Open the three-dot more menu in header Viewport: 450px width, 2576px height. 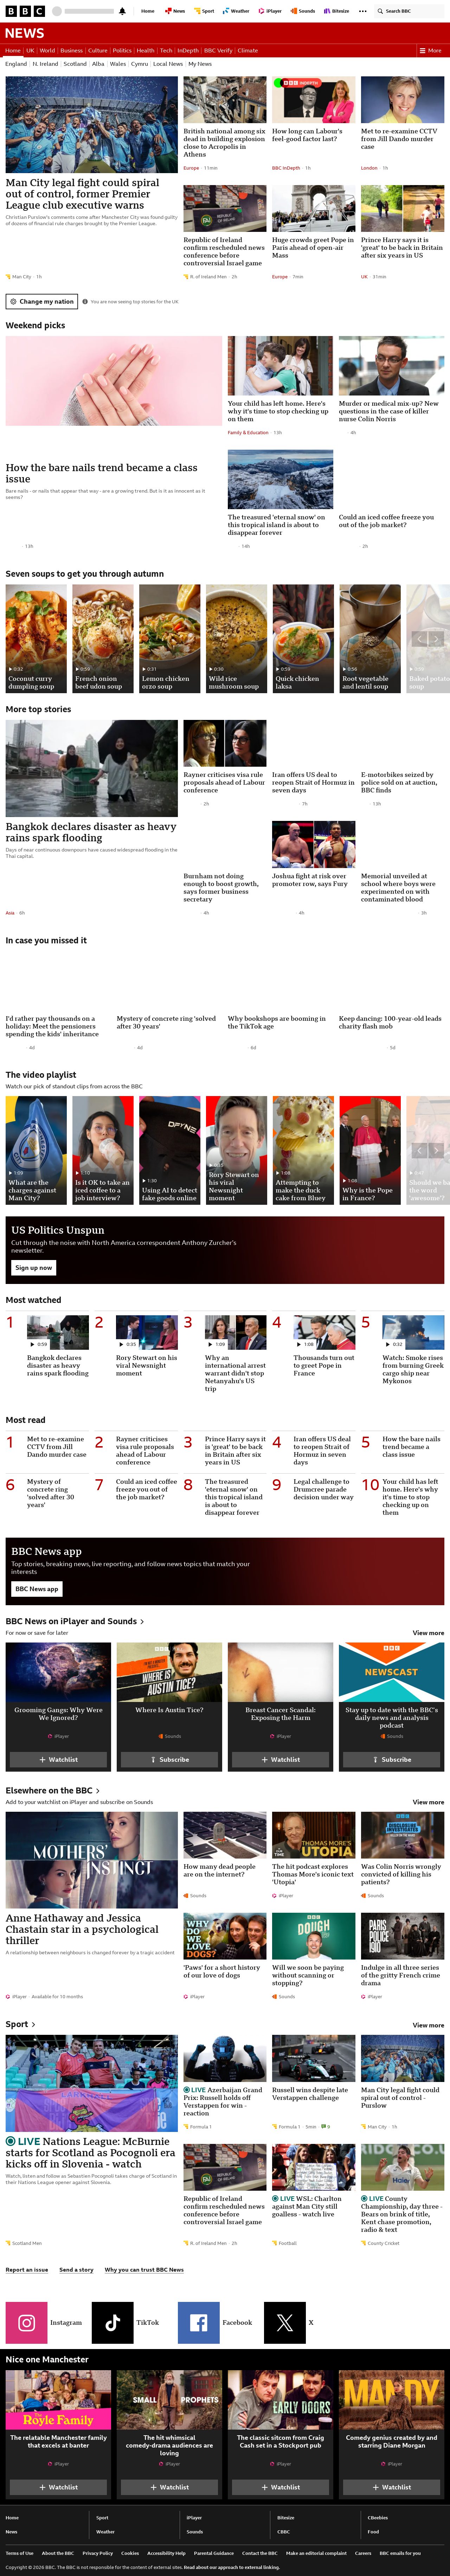(x=363, y=11)
